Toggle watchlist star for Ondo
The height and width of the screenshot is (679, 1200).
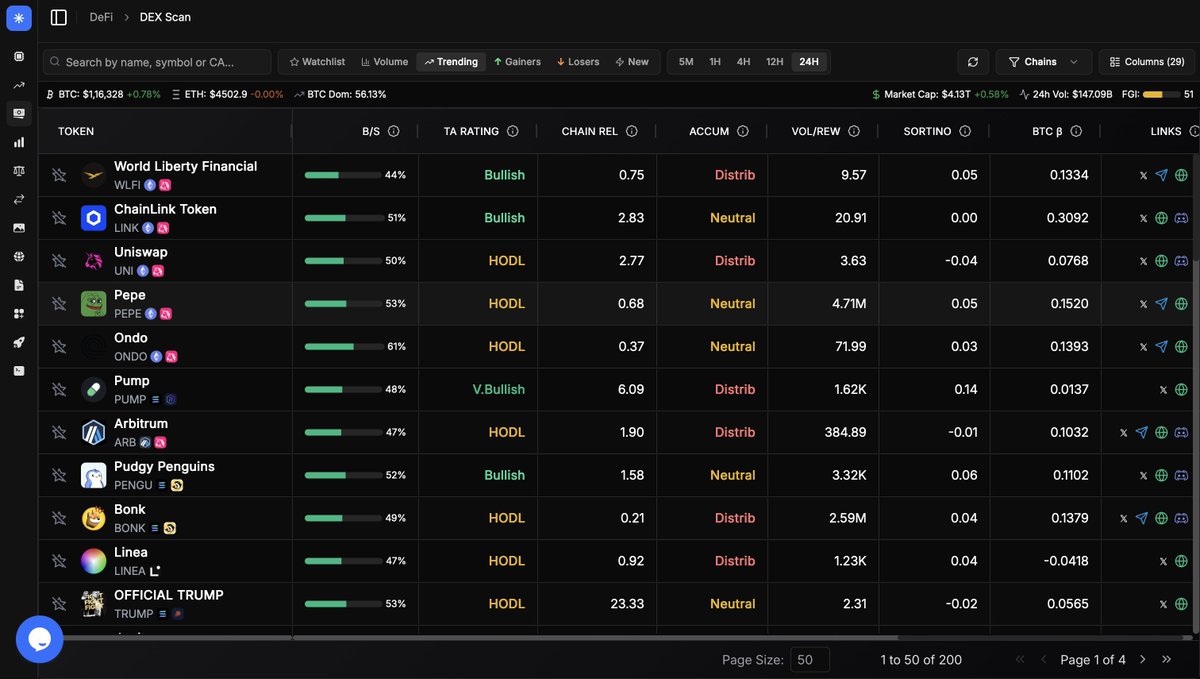coord(59,347)
